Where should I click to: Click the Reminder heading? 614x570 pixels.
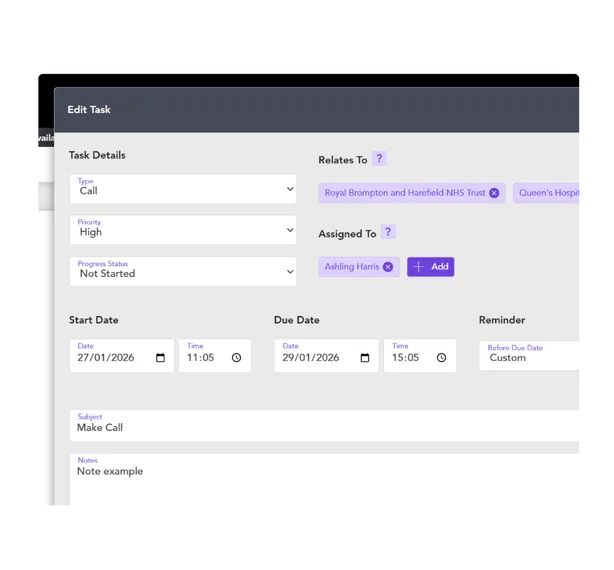pyautogui.click(x=502, y=320)
